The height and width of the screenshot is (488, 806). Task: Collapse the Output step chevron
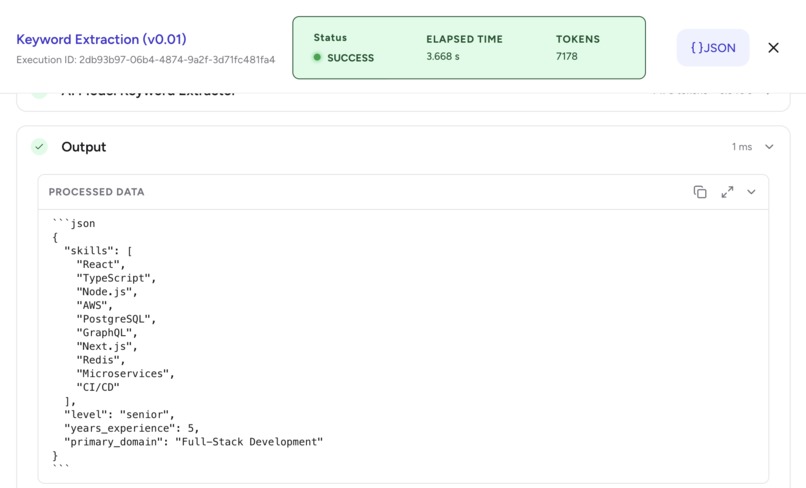(769, 147)
